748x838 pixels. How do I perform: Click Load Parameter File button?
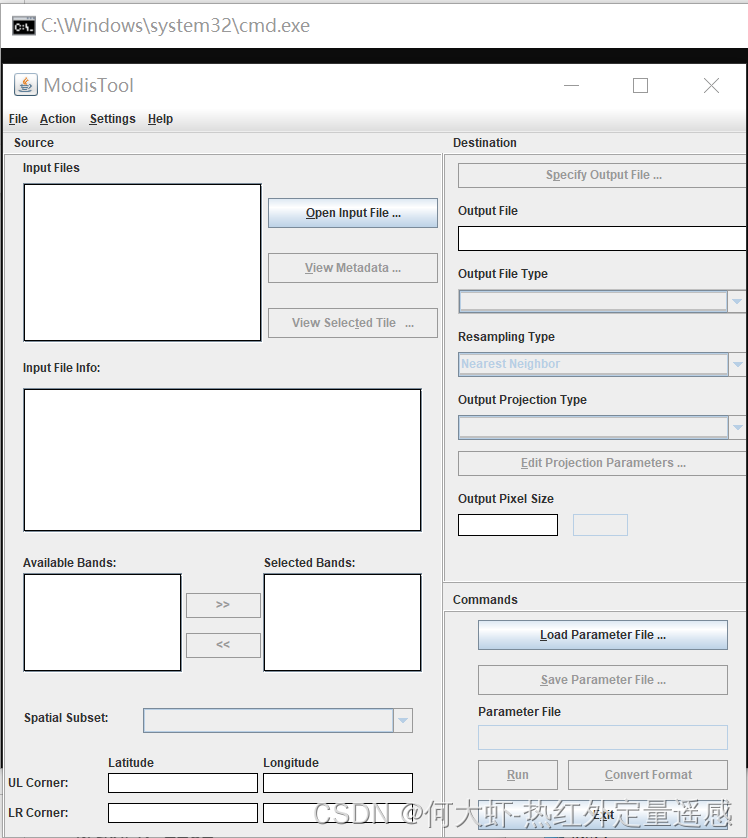click(x=603, y=635)
